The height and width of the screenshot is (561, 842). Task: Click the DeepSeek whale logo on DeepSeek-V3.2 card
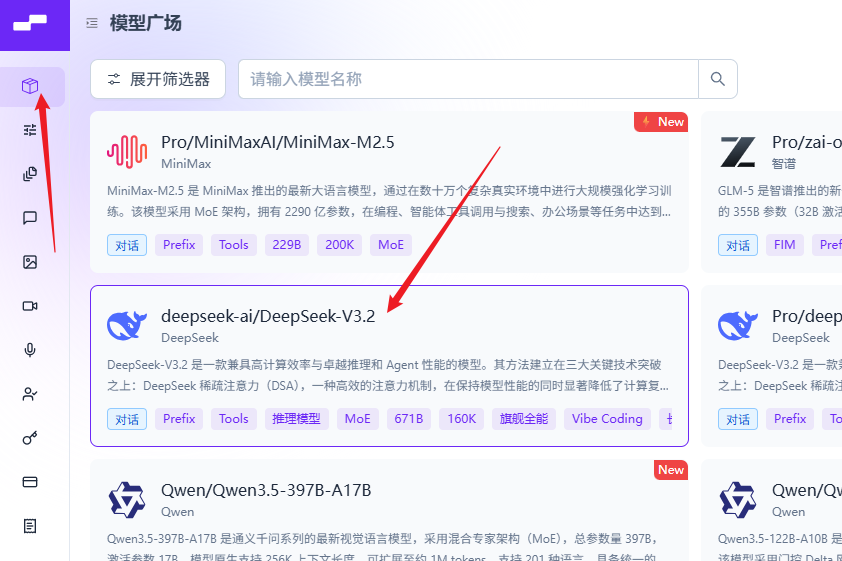[127, 326]
